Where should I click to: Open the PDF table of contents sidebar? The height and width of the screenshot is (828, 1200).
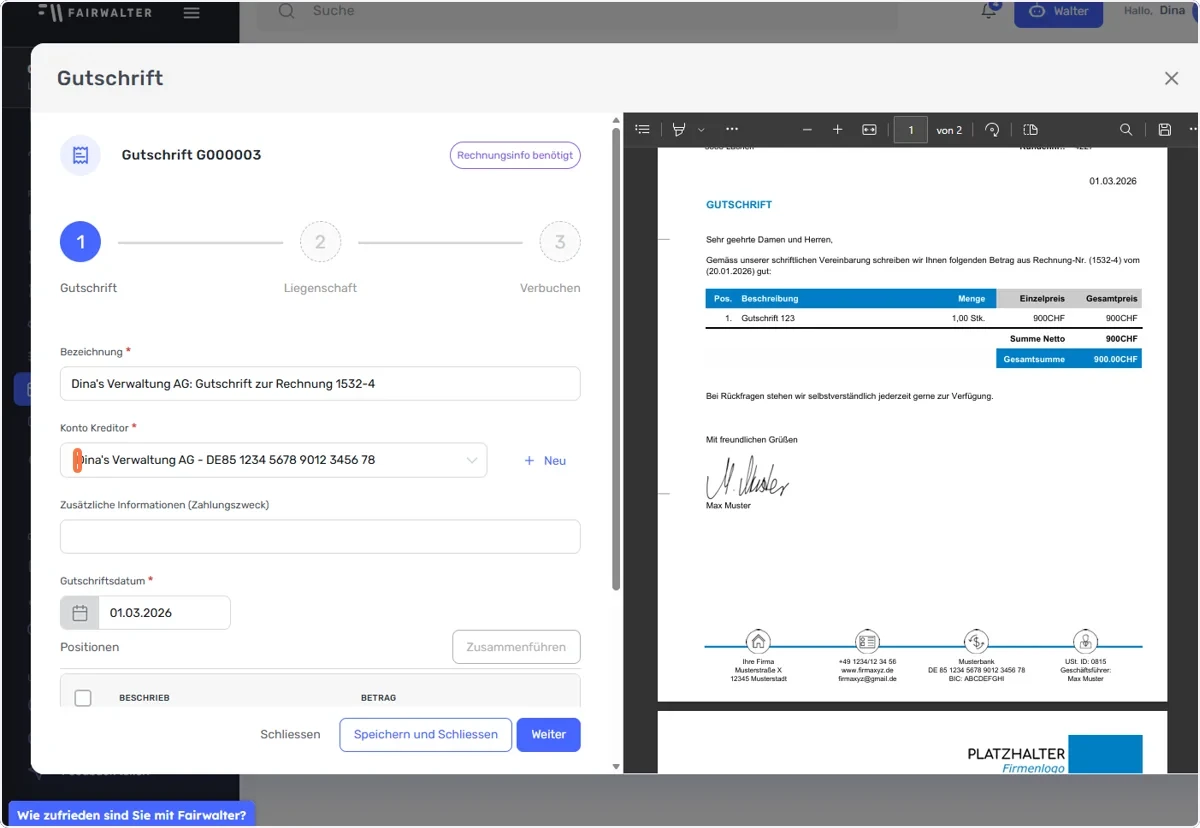[643, 130]
